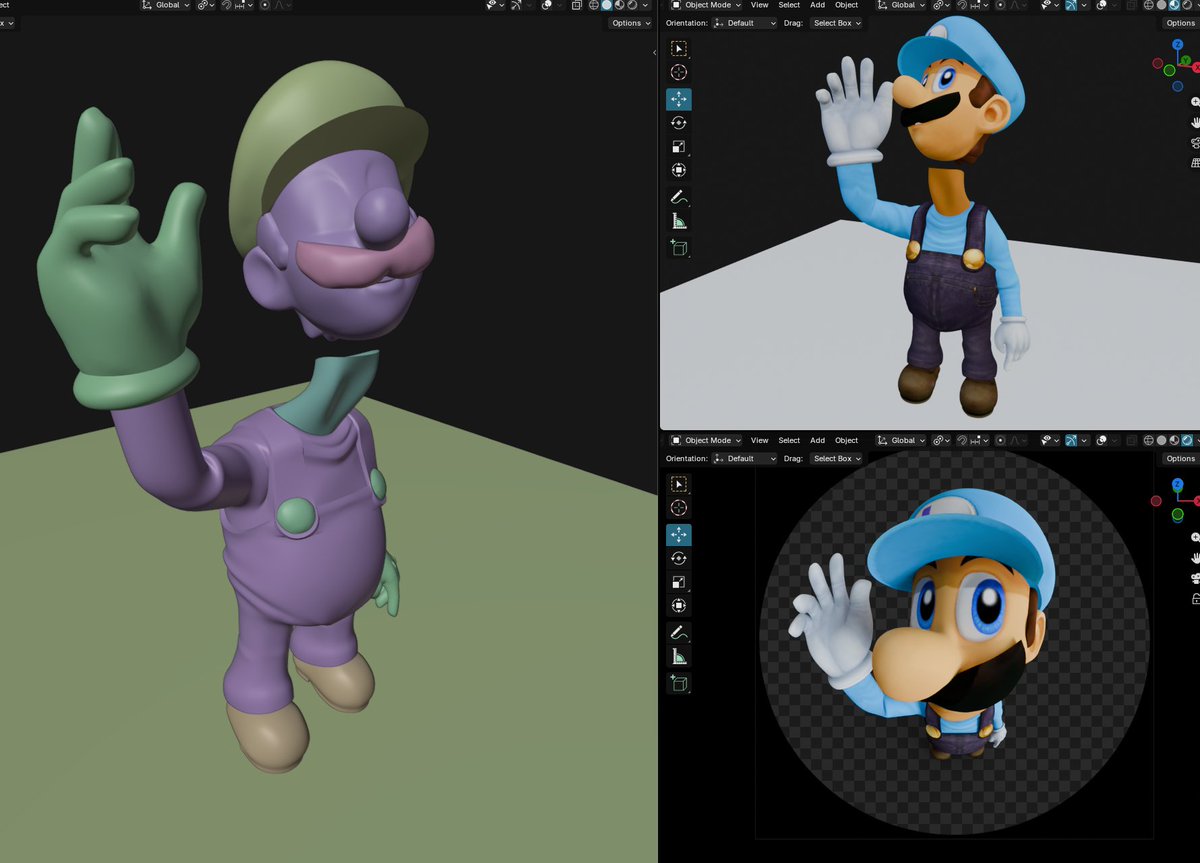Select the Rotate tool in bottom-right viewport

[679, 559]
